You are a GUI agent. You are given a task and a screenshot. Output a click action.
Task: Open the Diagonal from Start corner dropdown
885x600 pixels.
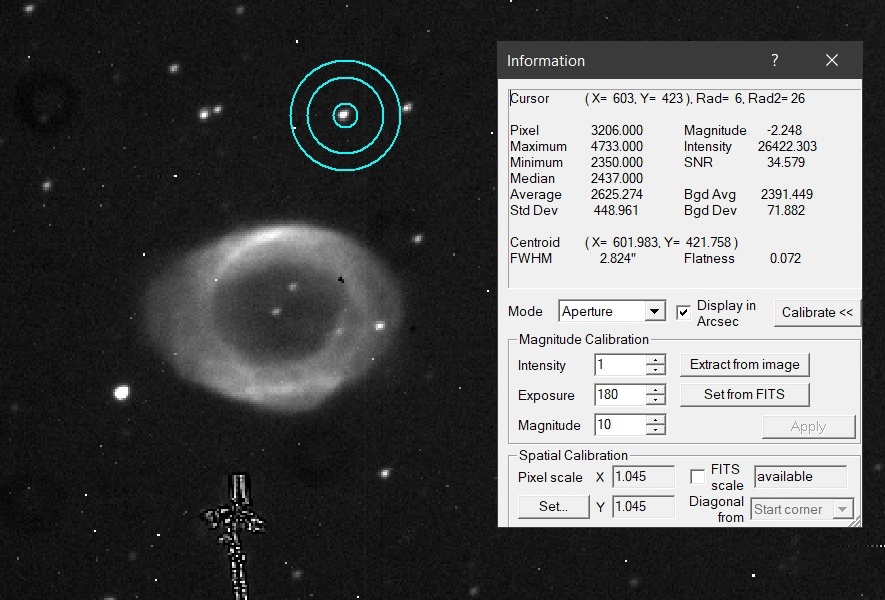802,509
